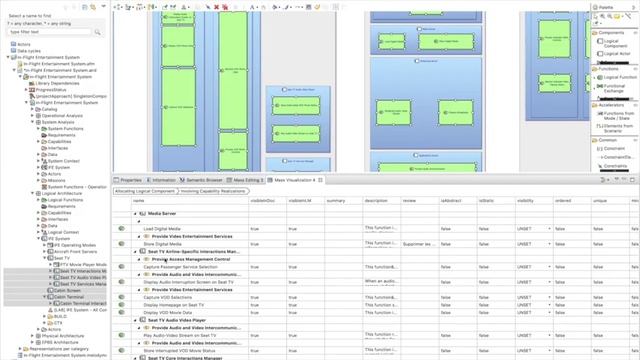The width and height of the screenshot is (640, 360).
Task: Collapse the Components palette section
Action: tap(635, 33)
